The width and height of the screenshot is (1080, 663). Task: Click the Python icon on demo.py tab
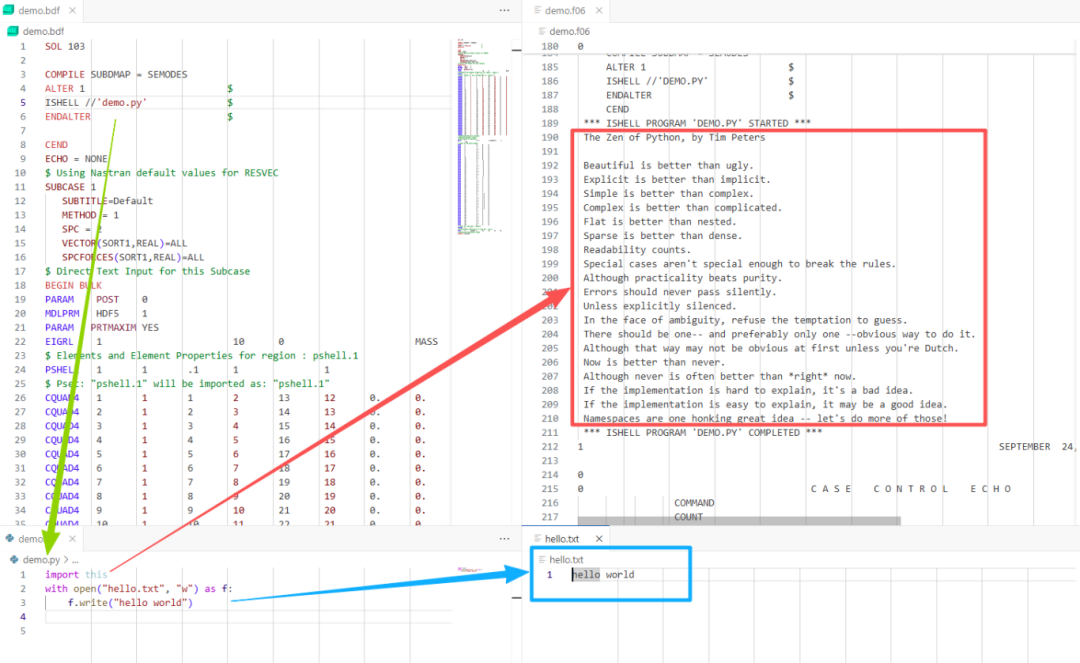pos(10,538)
